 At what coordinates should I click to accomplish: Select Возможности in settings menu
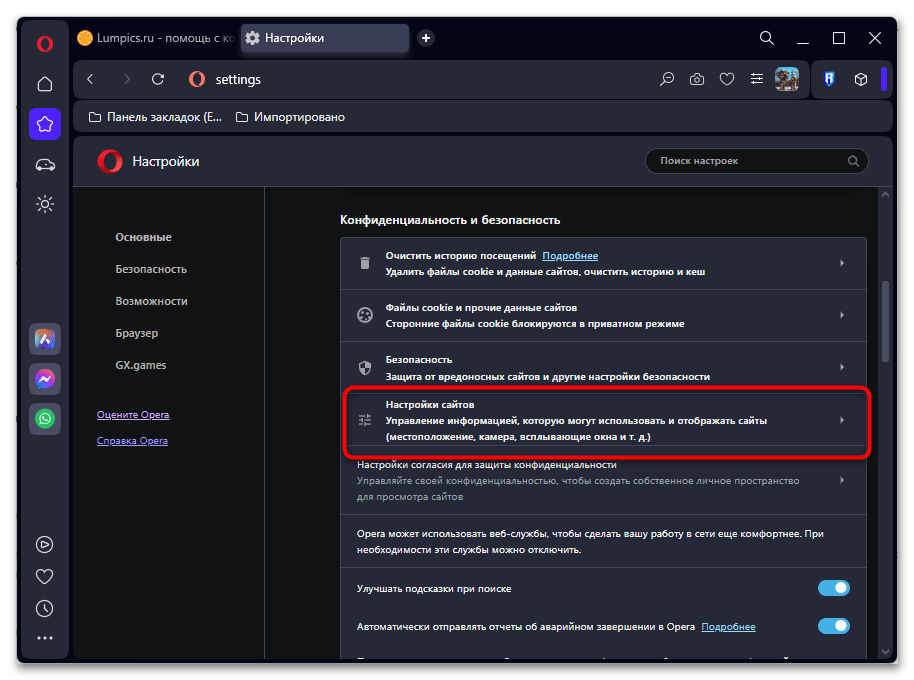(152, 301)
